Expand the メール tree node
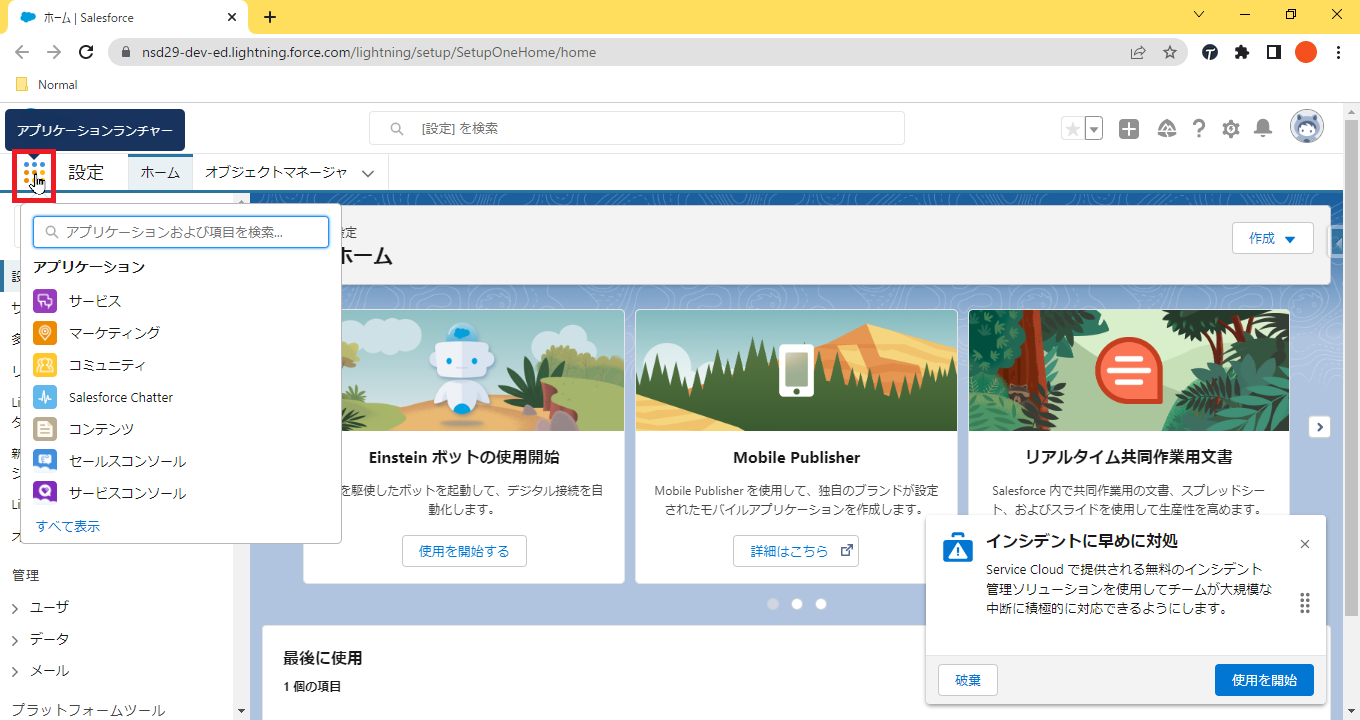The width and height of the screenshot is (1360, 720). click(x=15, y=671)
